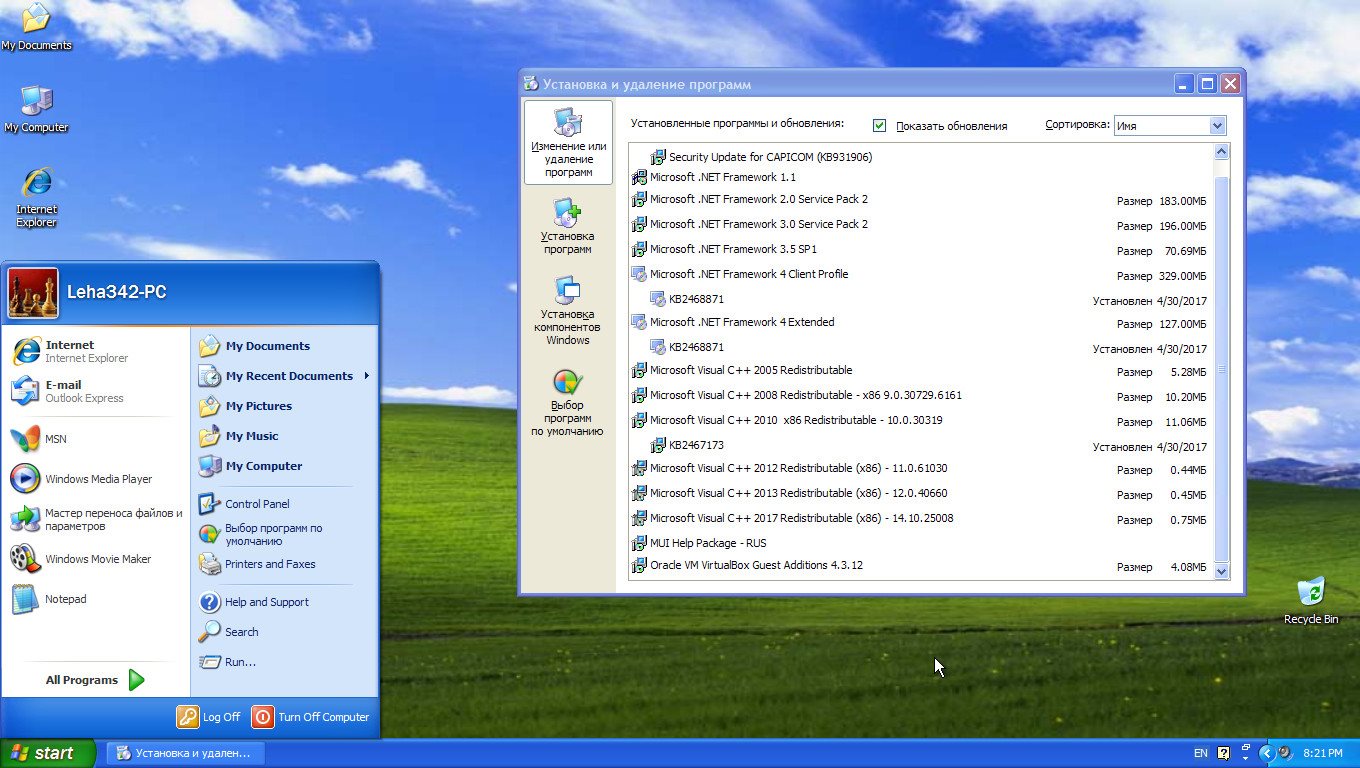Open My Computer in the Start menu
Screen dimensions: 1360x768
coord(284,466)
